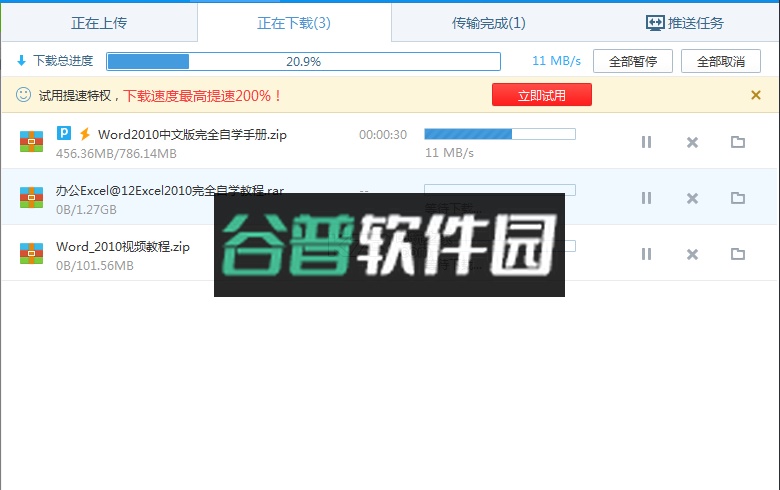Click the lightning speed-up icon
780x490 pixels.
(85, 133)
